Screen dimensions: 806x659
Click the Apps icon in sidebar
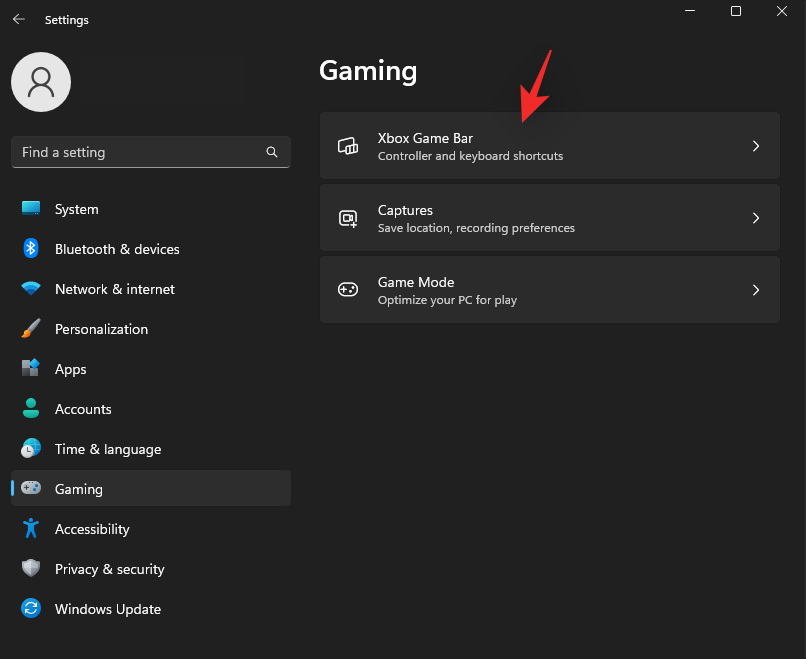(x=30, y=369)
